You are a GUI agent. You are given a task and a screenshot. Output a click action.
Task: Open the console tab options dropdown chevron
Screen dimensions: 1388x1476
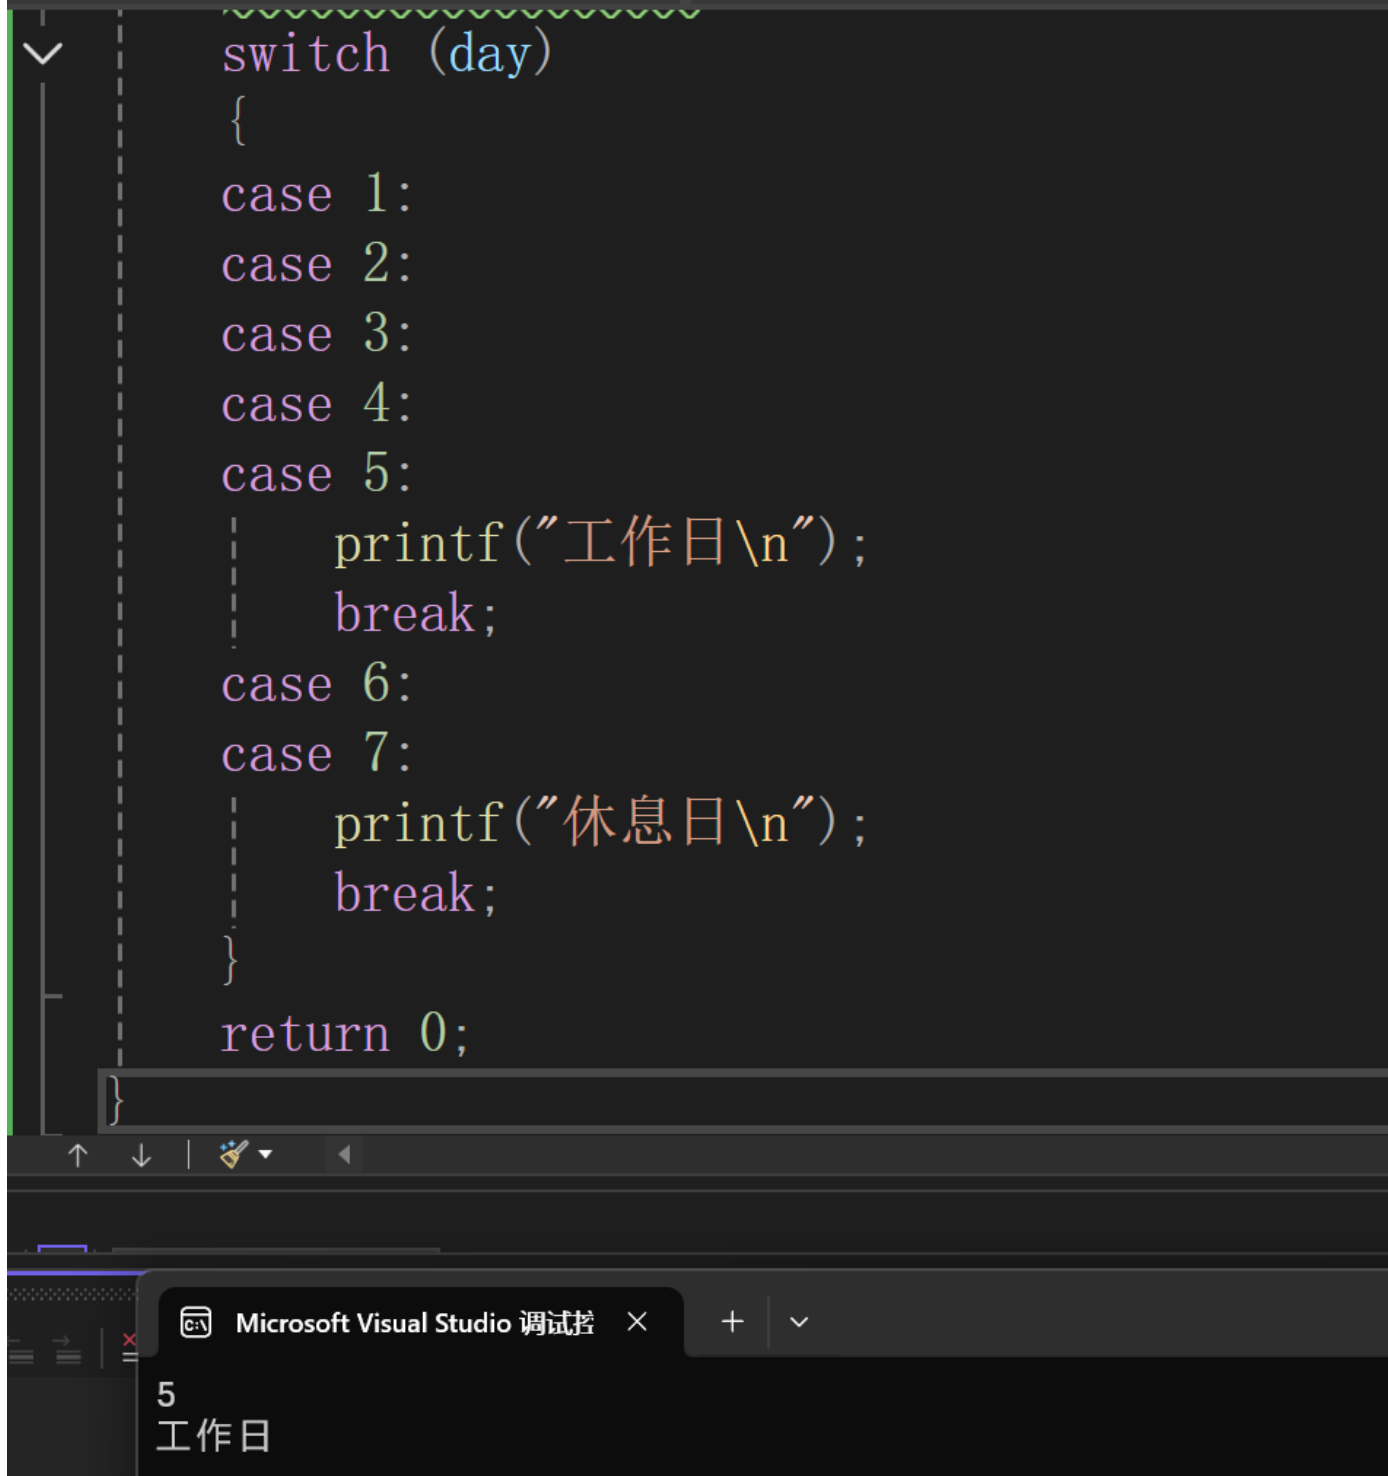(x=799, y=1322)
